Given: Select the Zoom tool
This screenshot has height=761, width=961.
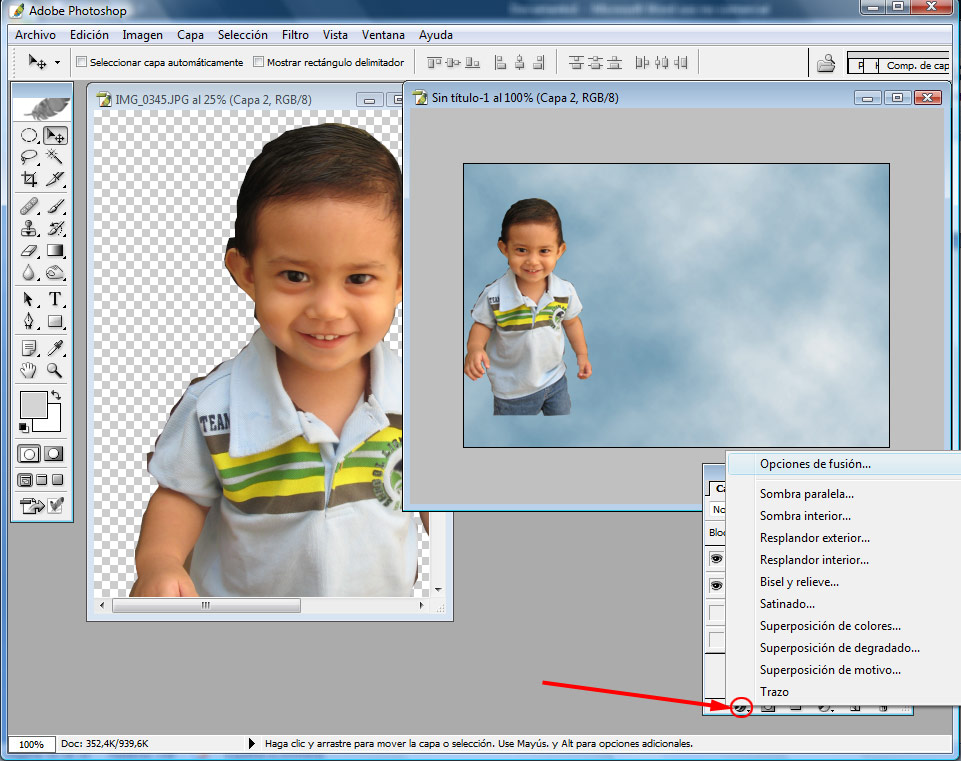Looking at the screenshot, I should coord(55,370).
